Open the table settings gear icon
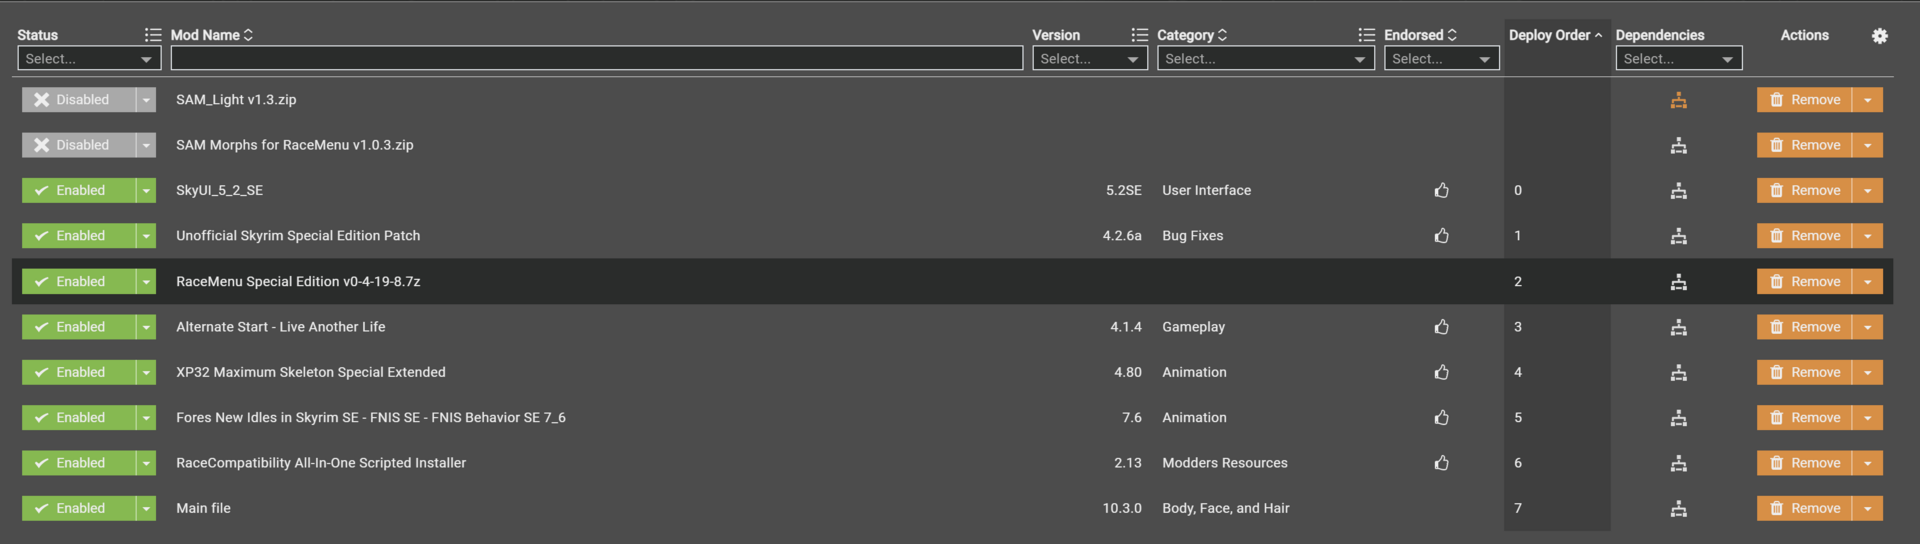Image resolution: width=1920 pixels, height=544 pixels. click(x=1879, y=36)
